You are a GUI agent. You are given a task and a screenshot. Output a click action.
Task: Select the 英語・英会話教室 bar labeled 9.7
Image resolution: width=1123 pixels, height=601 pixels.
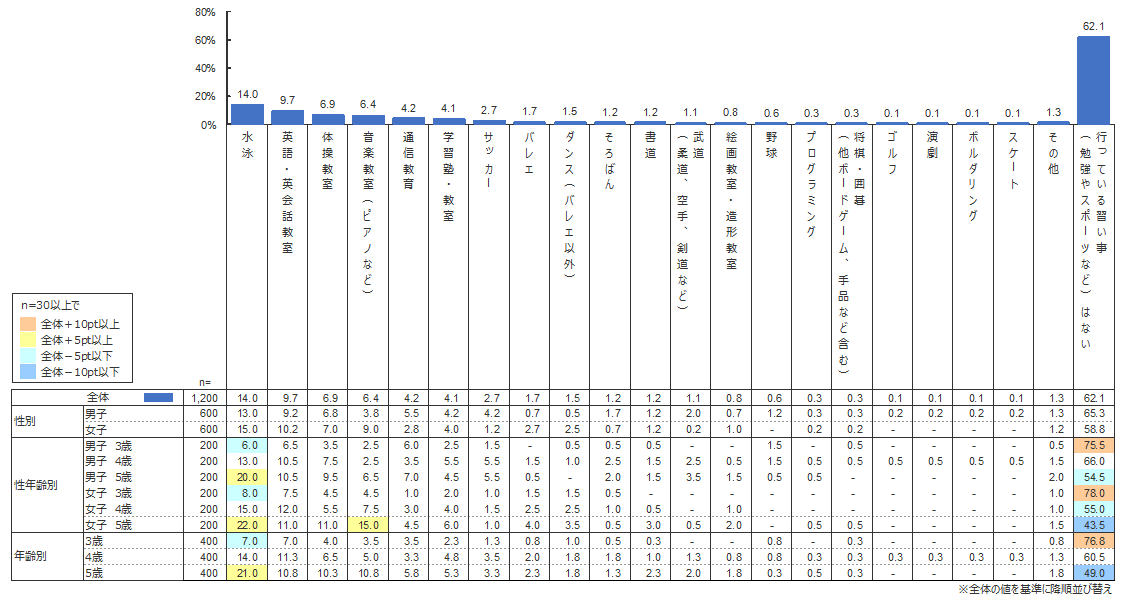(287, 118)
